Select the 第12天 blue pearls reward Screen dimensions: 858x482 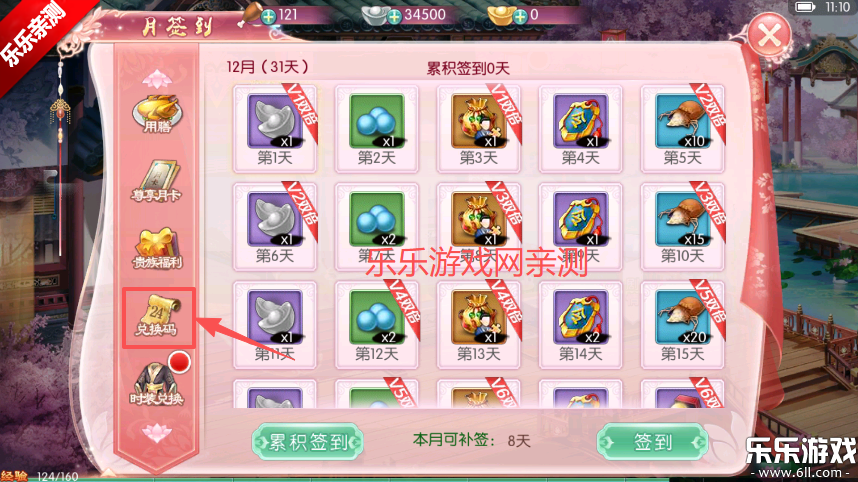pyautogui.click(x=376, y=325)
